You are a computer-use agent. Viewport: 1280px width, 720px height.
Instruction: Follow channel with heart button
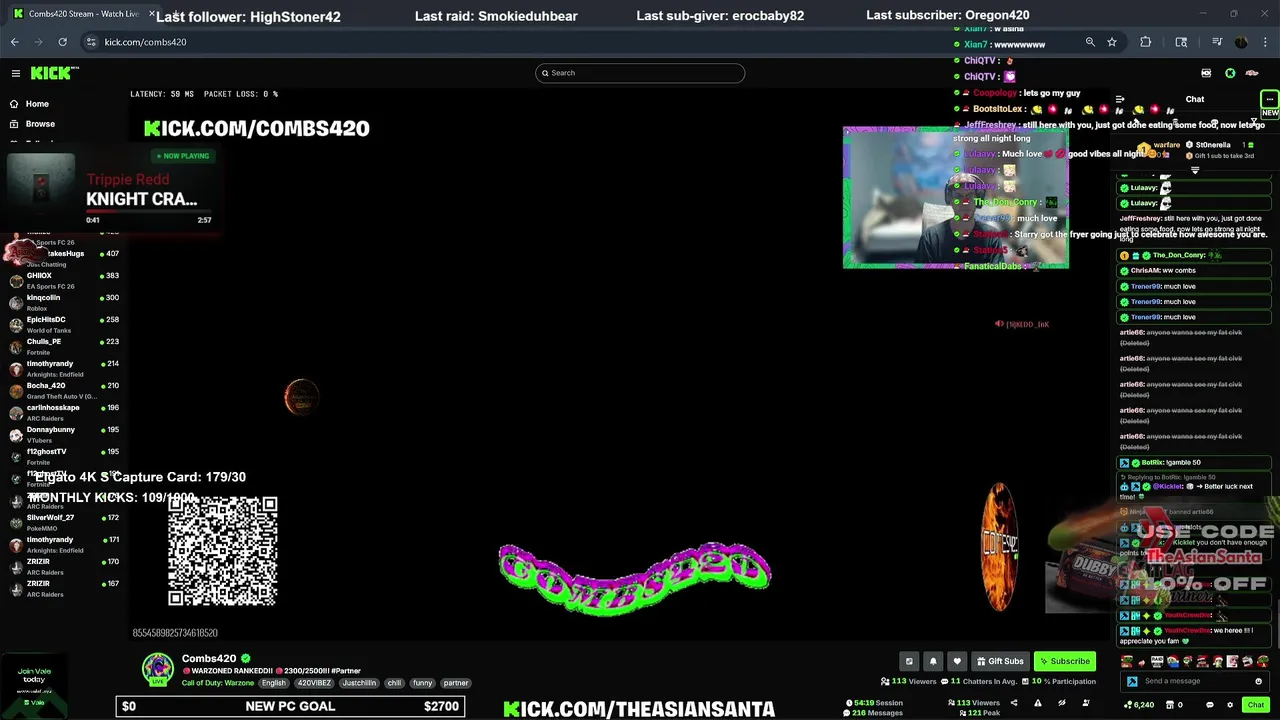[957, 661]
